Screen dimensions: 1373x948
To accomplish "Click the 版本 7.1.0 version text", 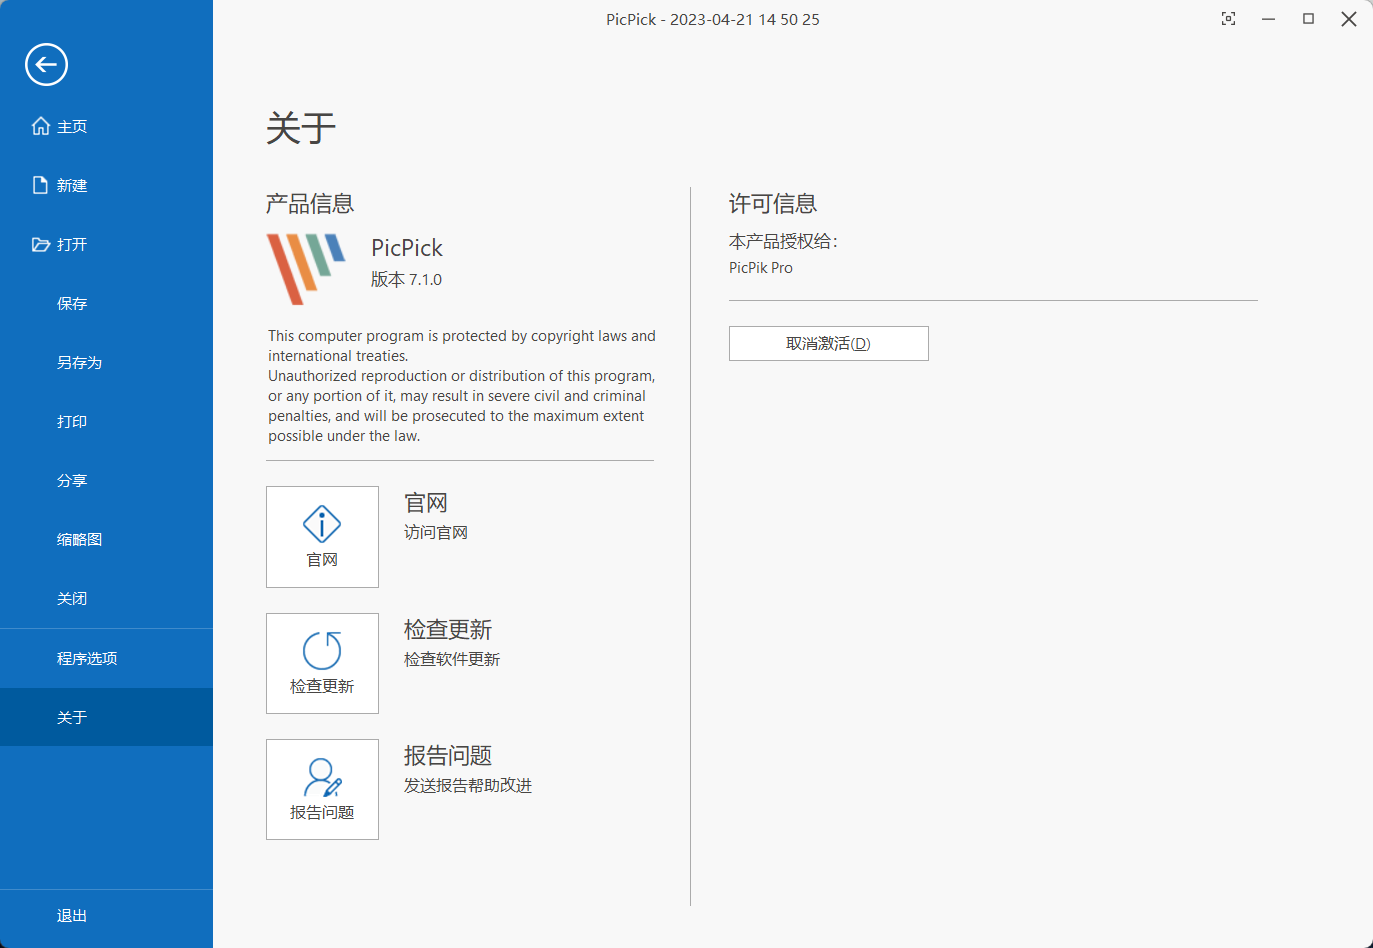I will (406, 279).
